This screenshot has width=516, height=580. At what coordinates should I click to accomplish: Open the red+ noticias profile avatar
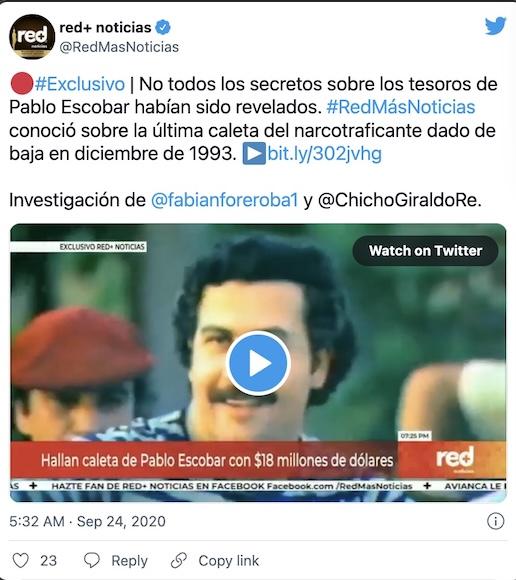[x=32, y=37]
